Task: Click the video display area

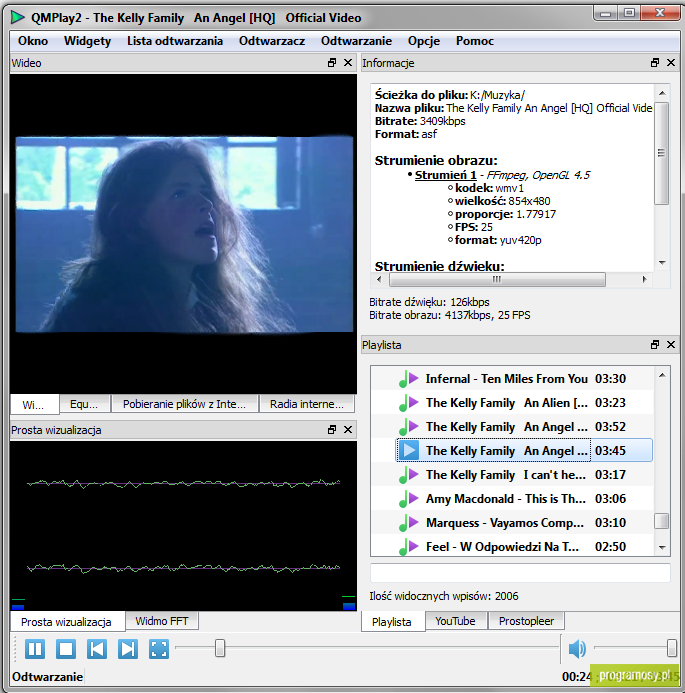Action: coord(183,233)
